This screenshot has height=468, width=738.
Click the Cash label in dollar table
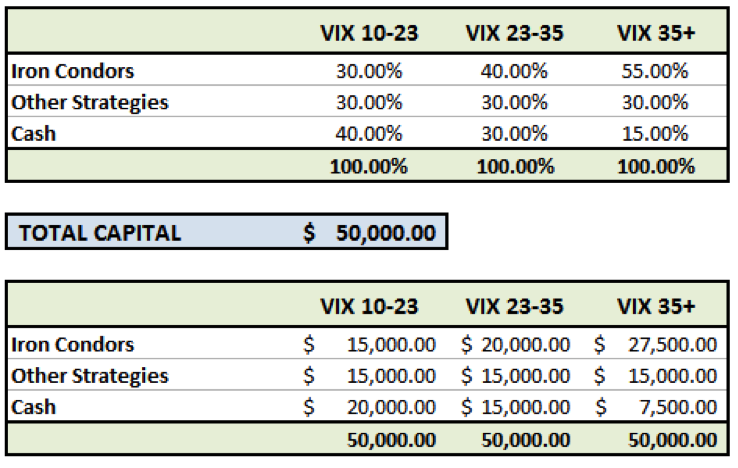(33, 407)
